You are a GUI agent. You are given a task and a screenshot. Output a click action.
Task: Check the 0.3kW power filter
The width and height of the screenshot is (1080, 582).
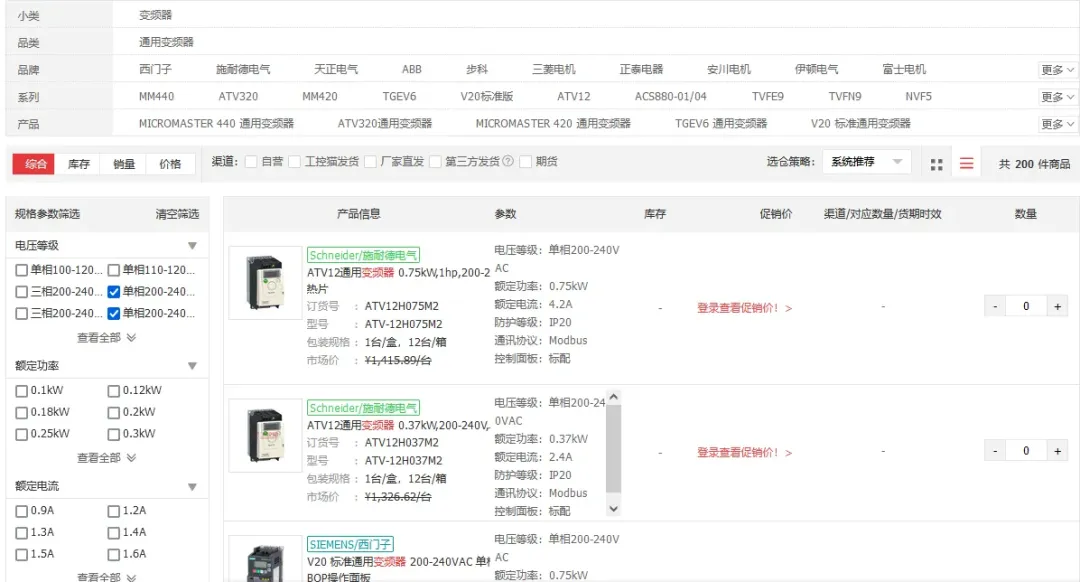[114, 434]
